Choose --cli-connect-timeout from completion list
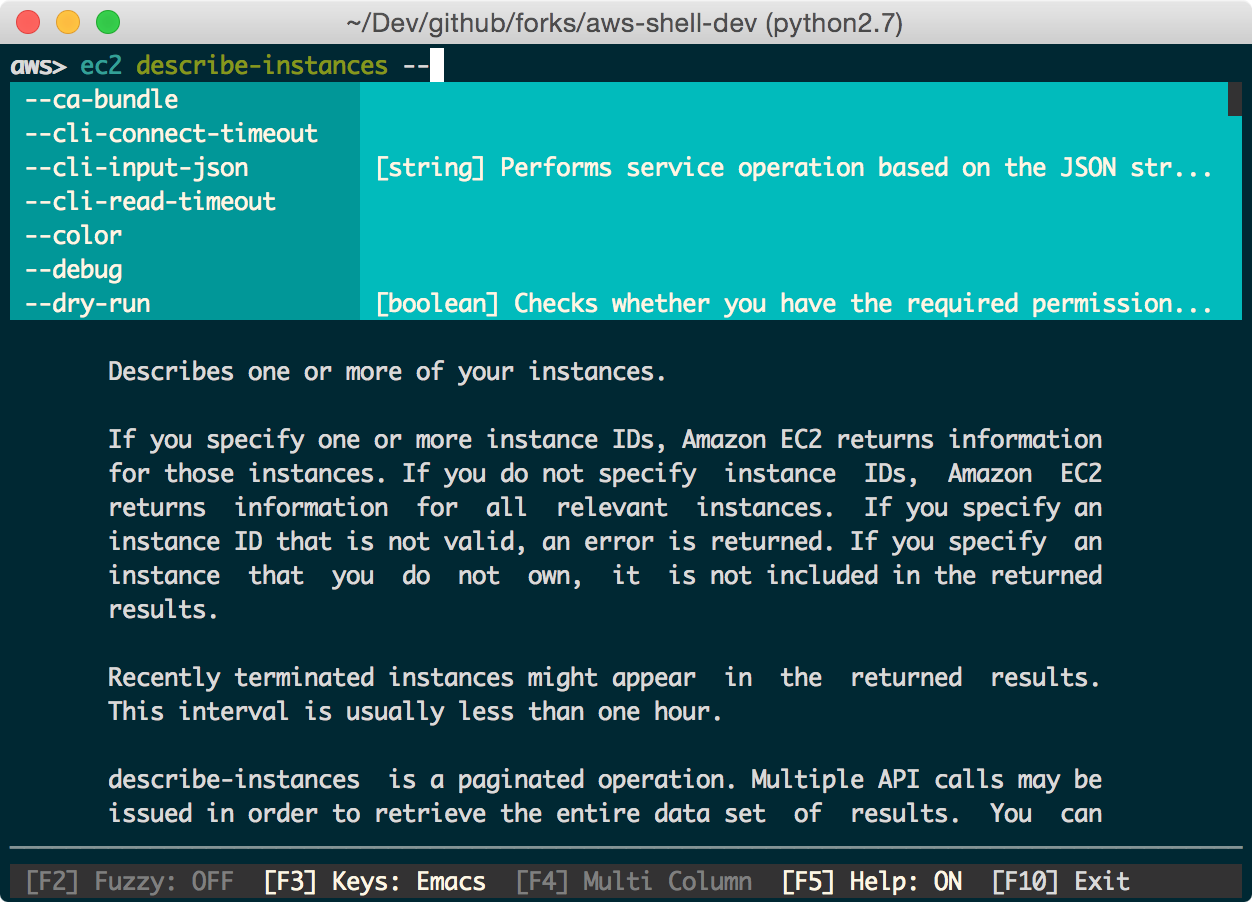The image size is (1252, 902). pyautogui.click(x=184, y=133)
